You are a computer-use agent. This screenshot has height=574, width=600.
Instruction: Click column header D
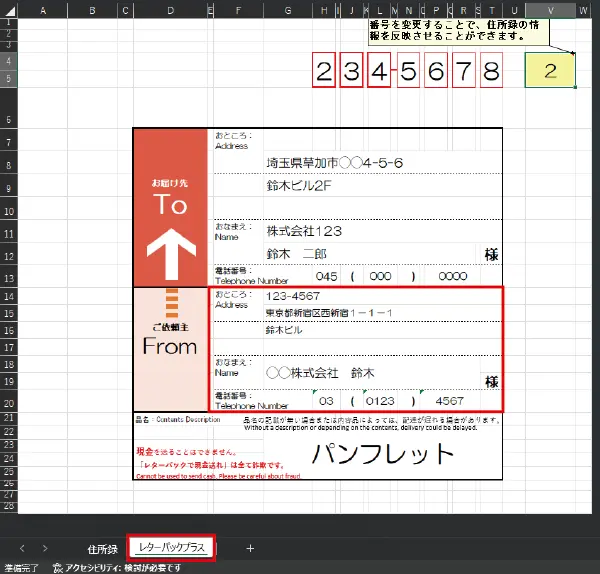tap(170, 10)
